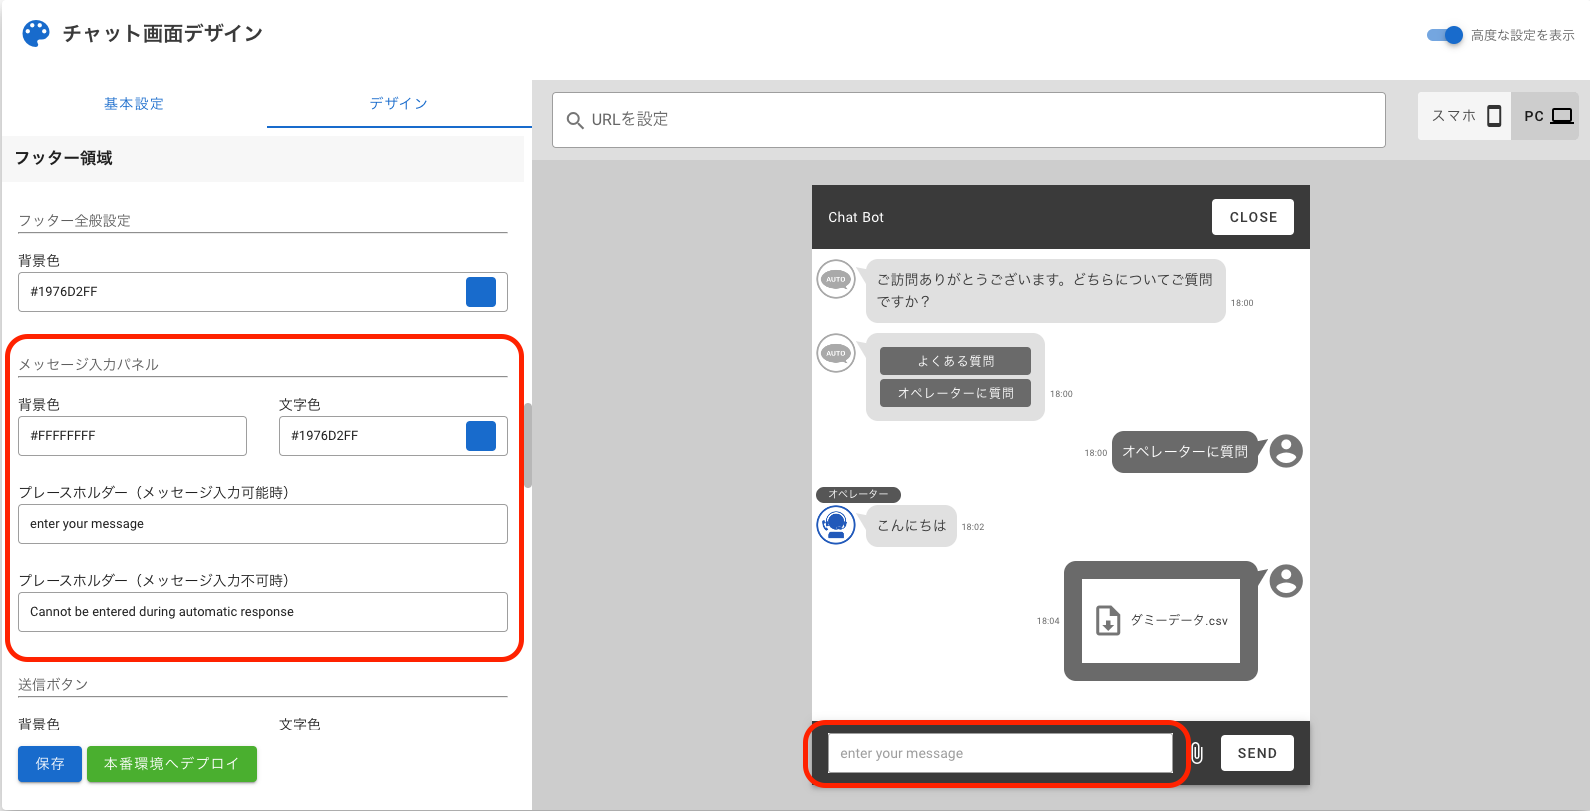Viewport: 1590px width, 811px height.
Task: Click user avatar beside the CSV attachment
Action: point(1286,581)
